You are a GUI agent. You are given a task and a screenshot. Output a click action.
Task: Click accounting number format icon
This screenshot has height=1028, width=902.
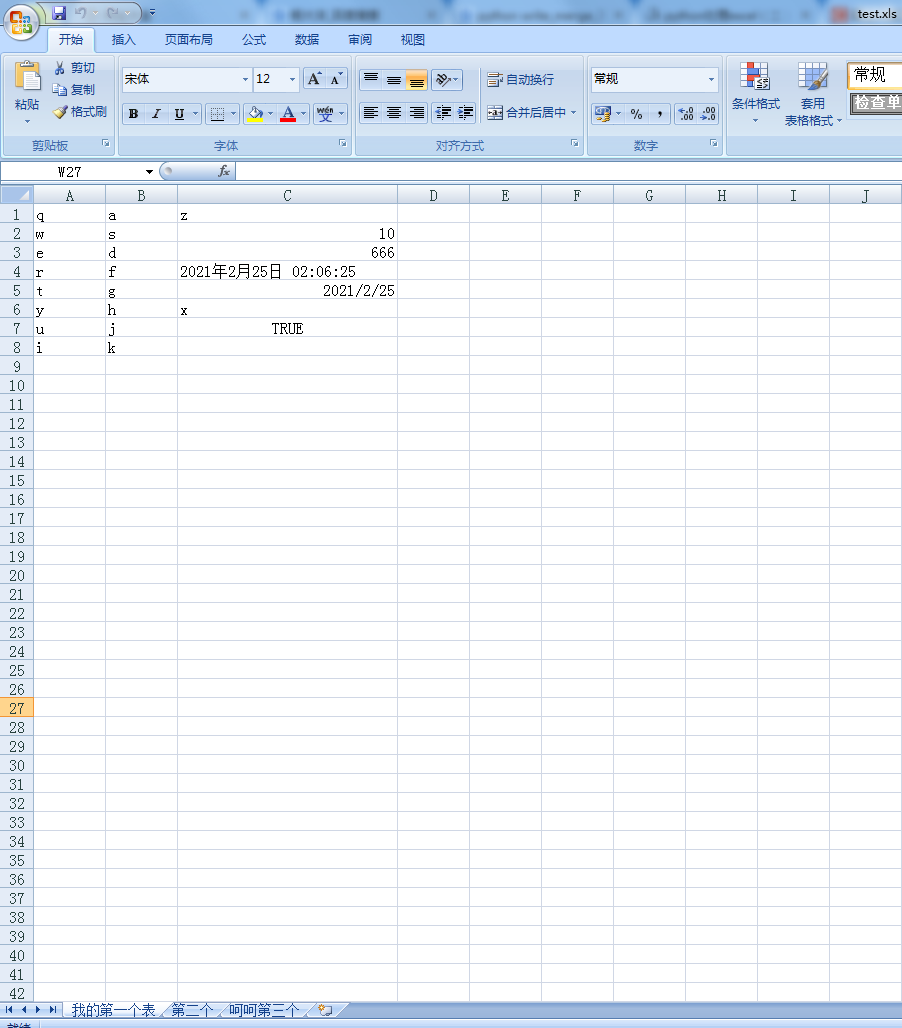602,114
